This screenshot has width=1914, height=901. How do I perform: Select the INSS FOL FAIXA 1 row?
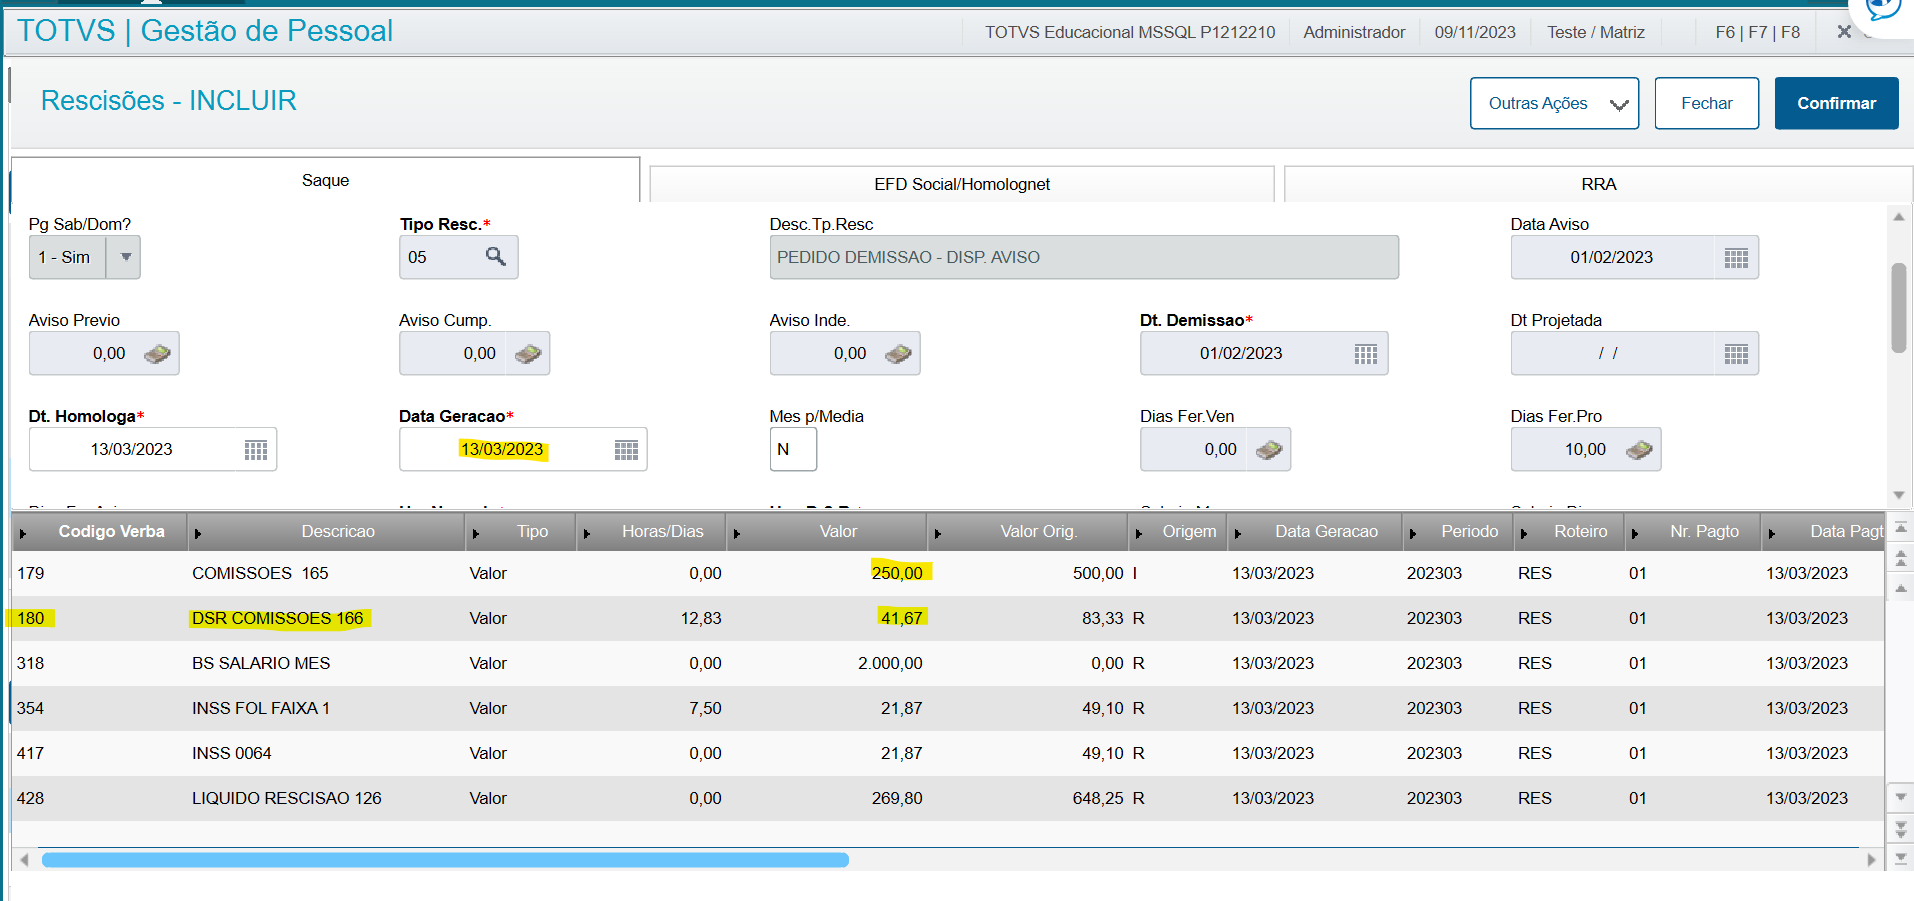[948, 708]
